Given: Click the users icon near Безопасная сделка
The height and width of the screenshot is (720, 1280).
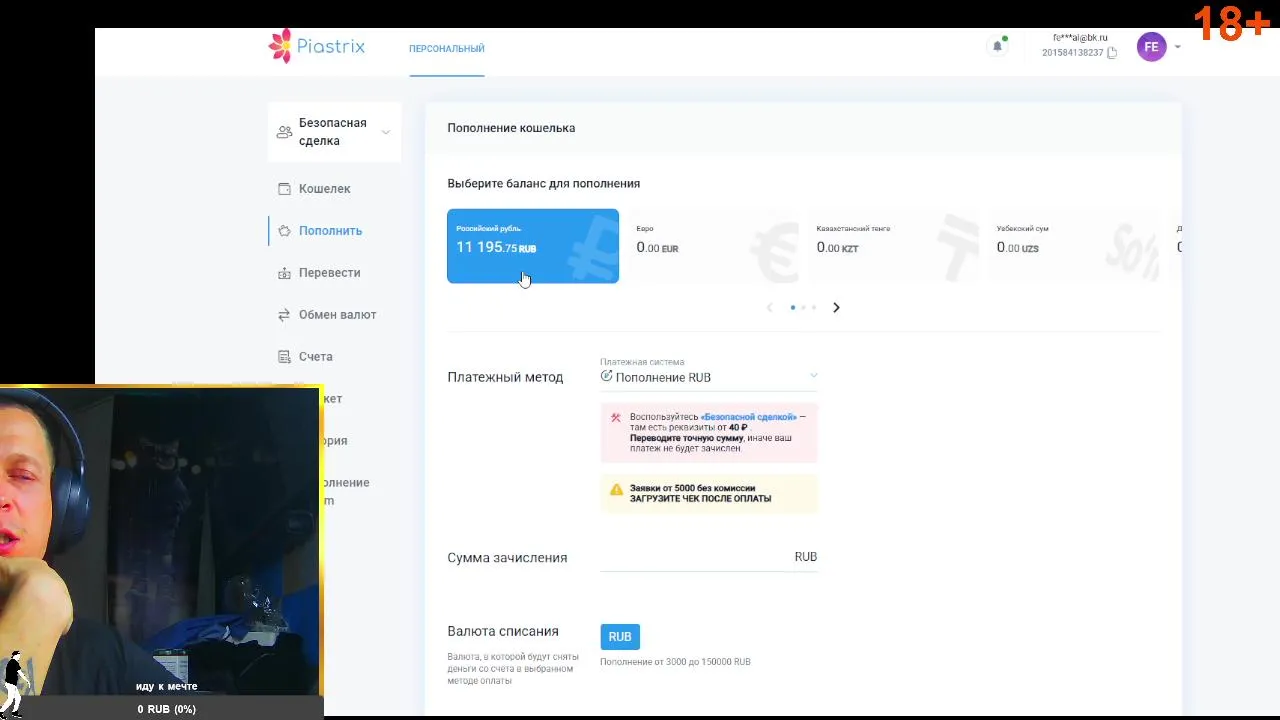Looking at the screenshot, I should 284,132.
